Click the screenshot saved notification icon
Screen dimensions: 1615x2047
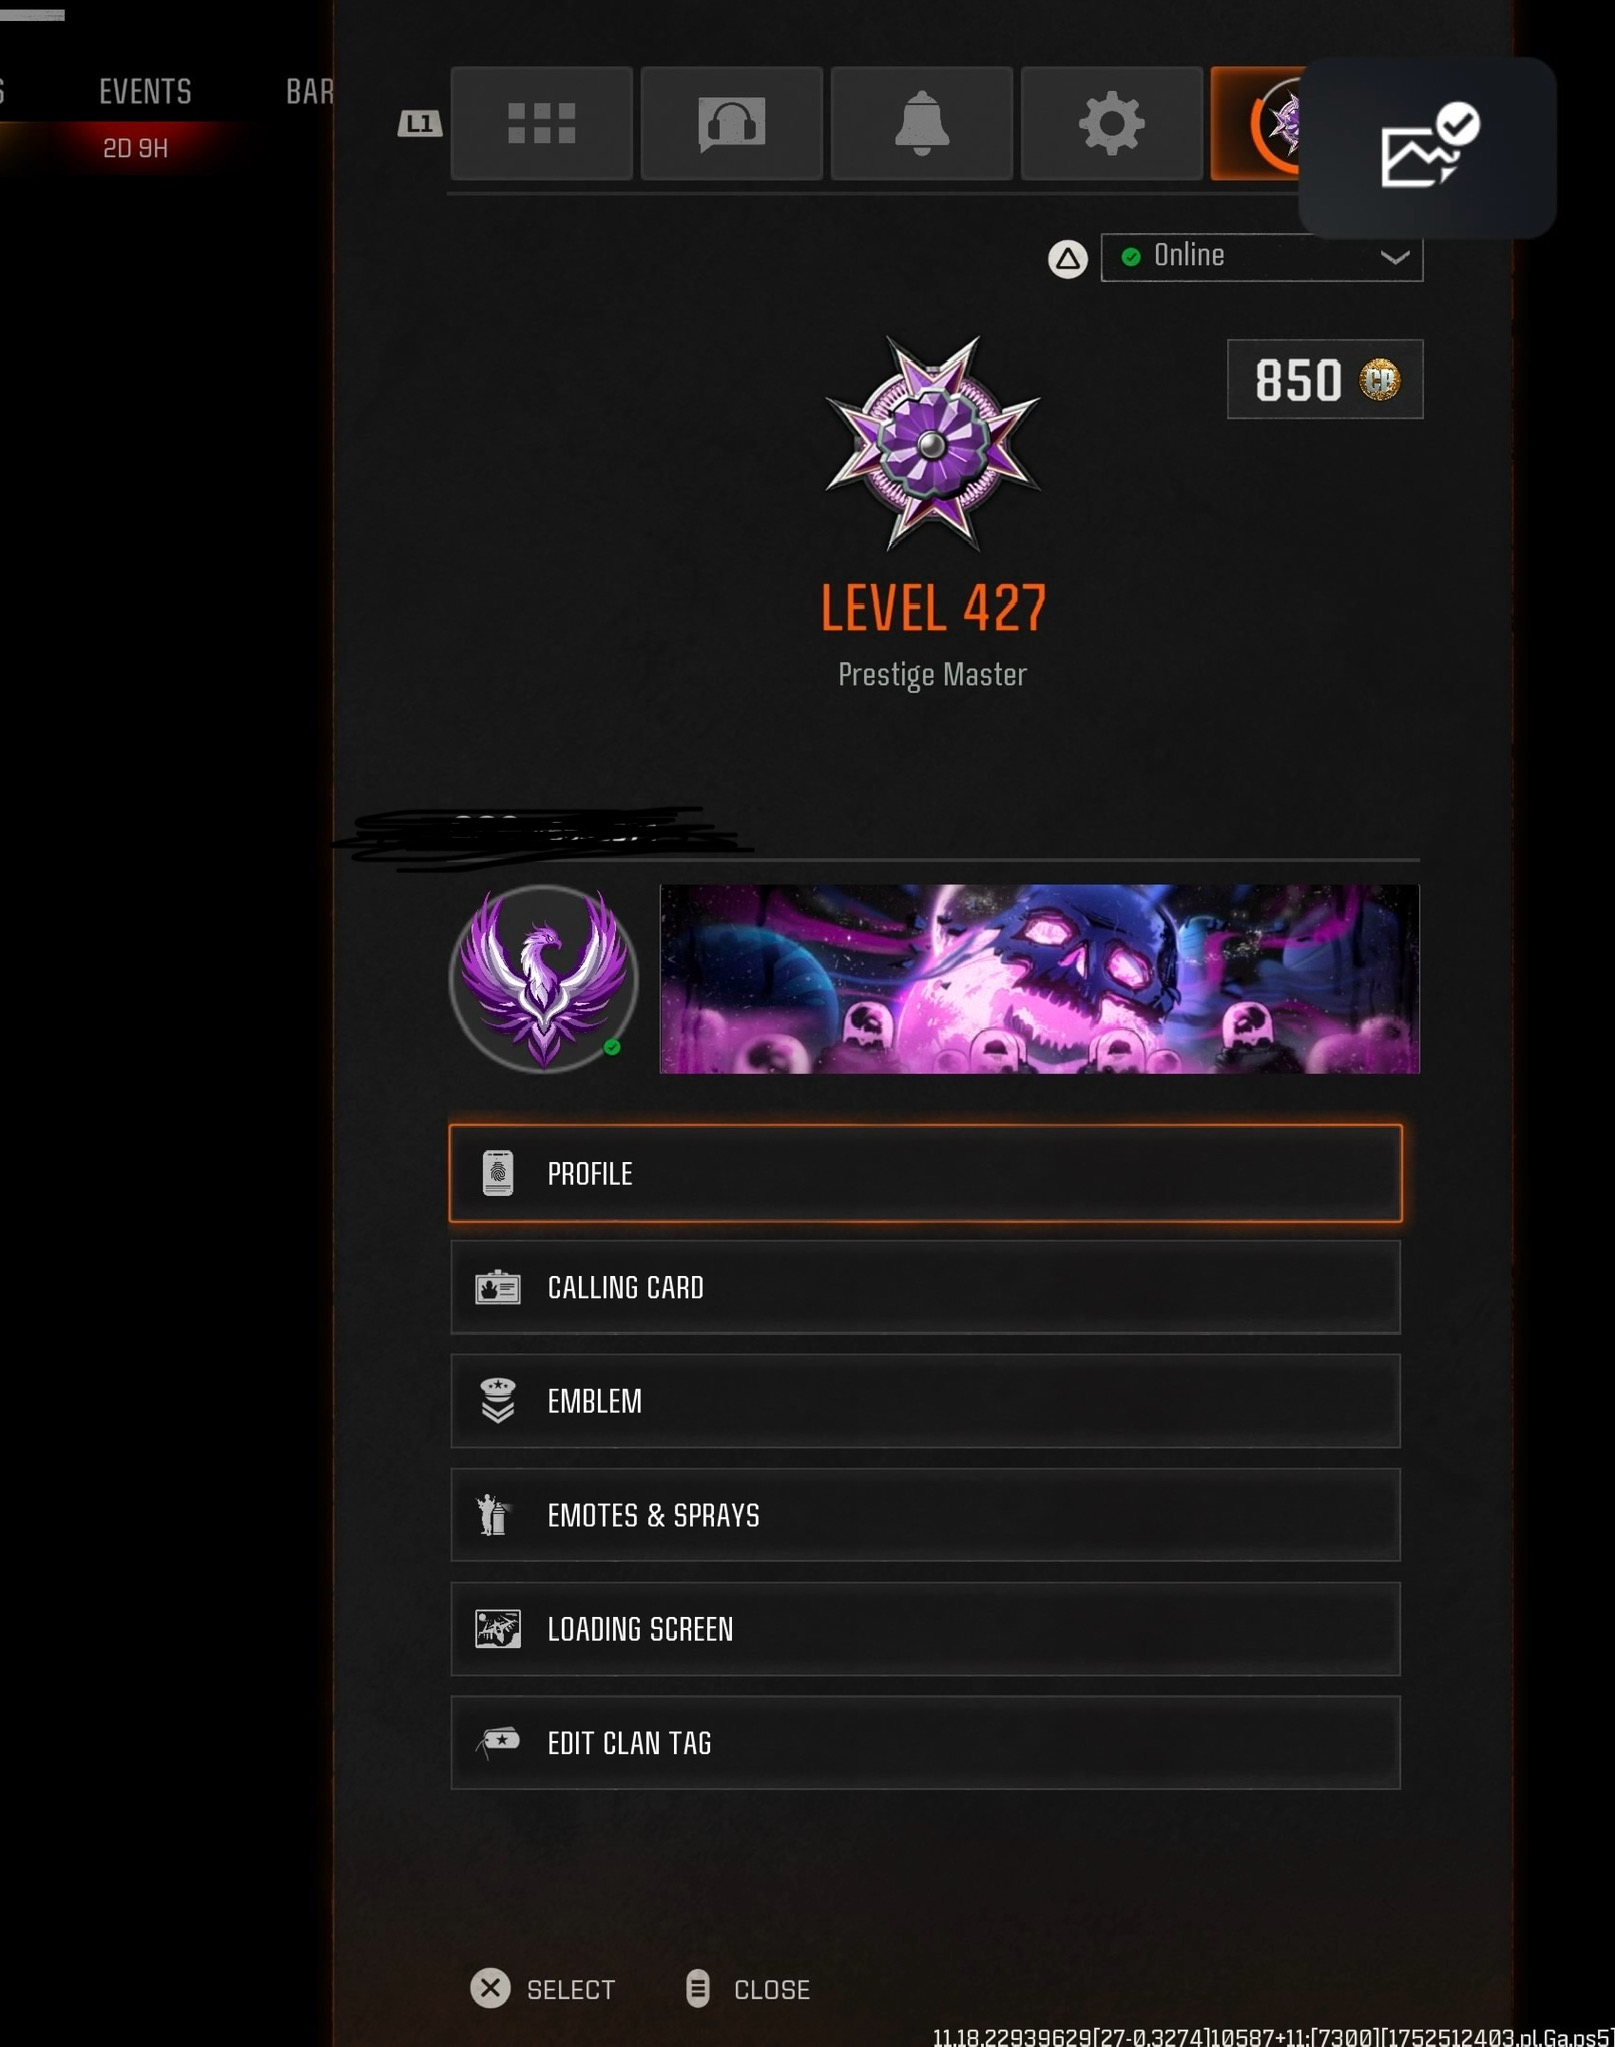(1428, 147)
